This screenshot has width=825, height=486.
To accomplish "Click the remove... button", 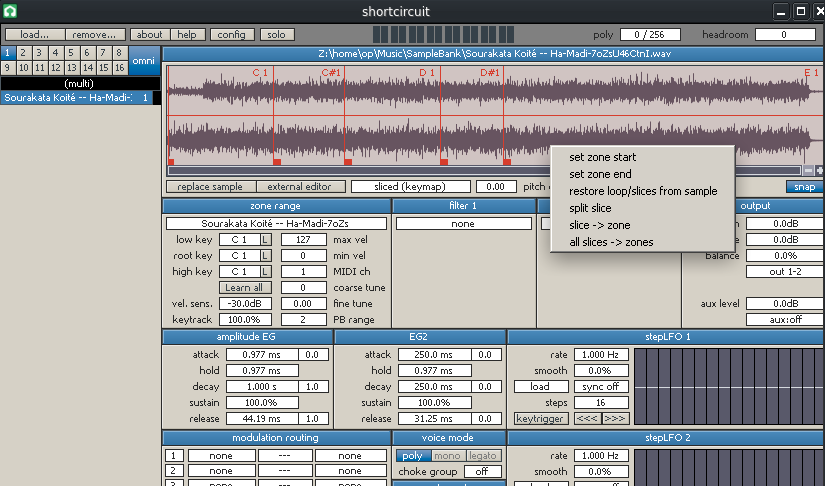I will pyautogui.click(x=95, y=35).
